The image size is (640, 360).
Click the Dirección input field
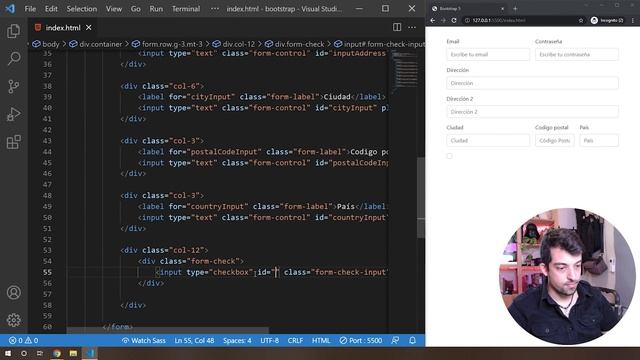pos(532,83)
